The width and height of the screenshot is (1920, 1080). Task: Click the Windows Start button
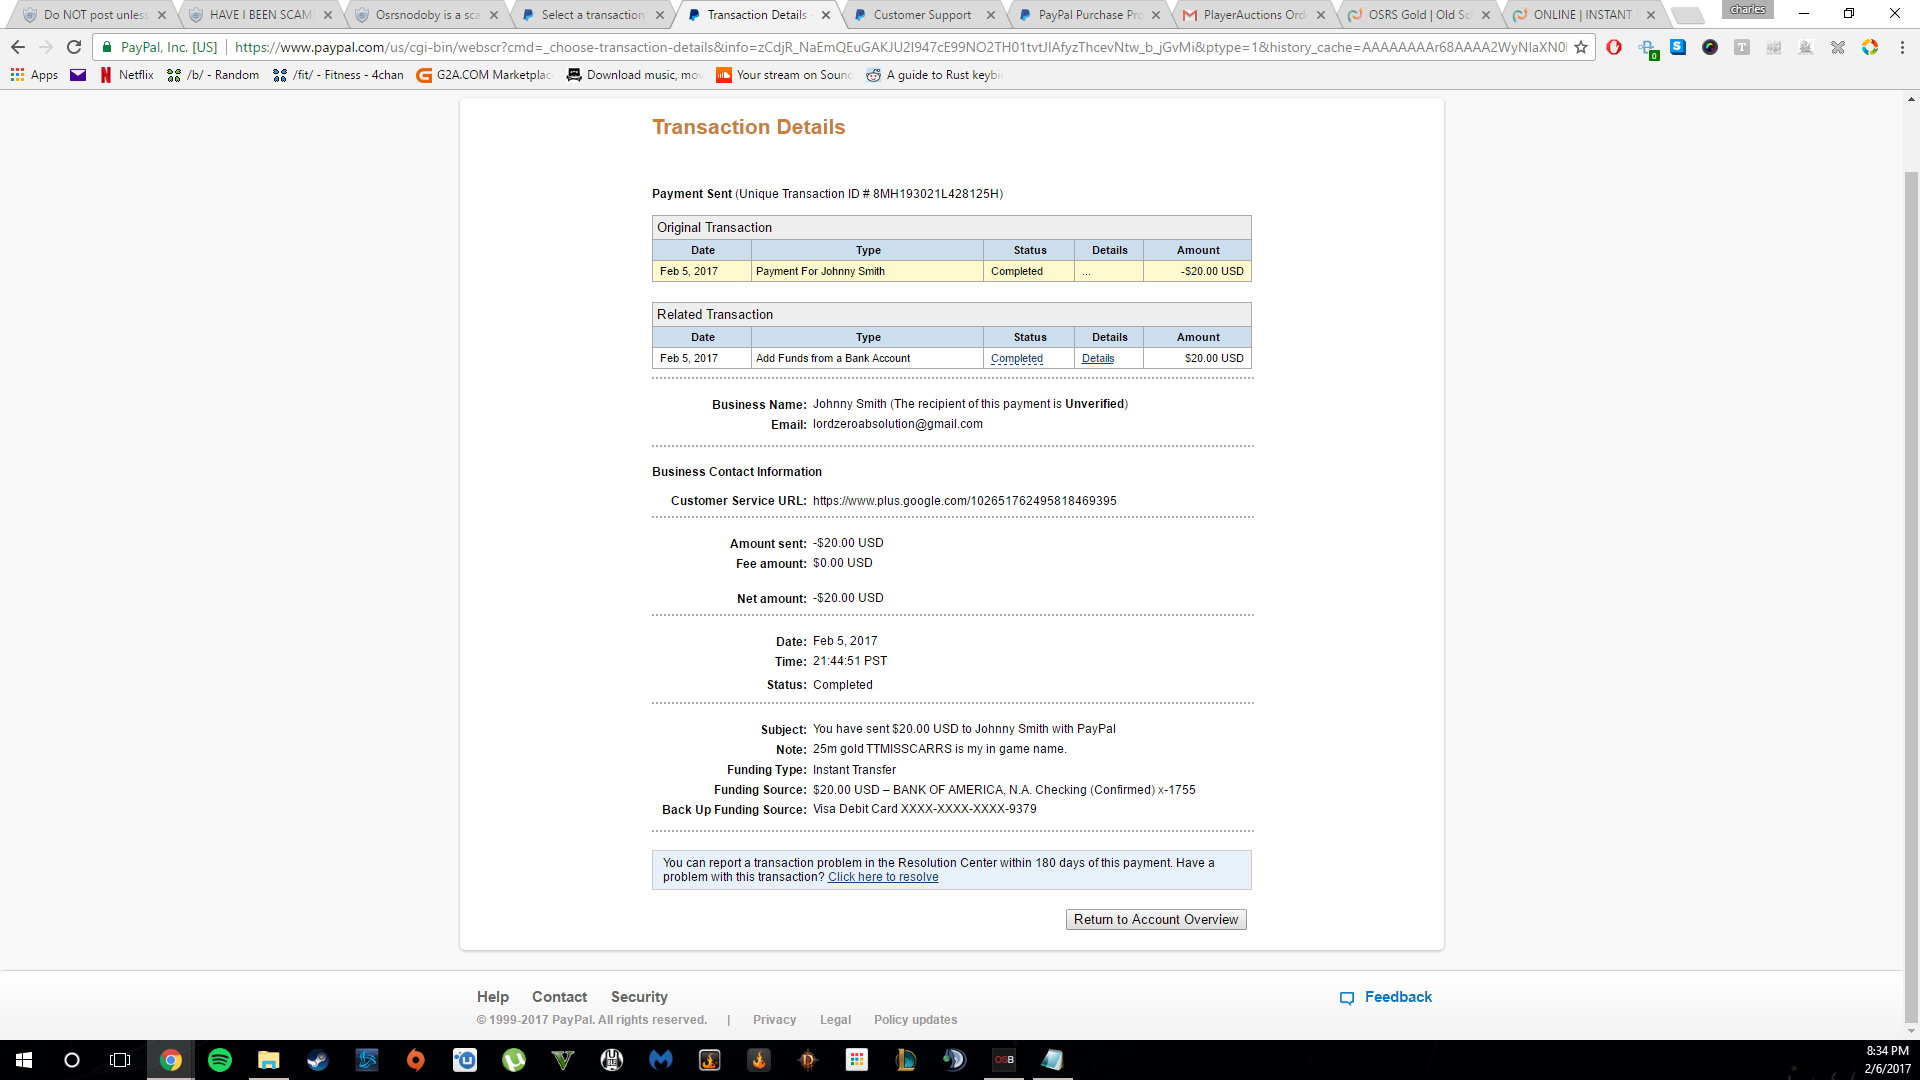[x=24, y=1060]
